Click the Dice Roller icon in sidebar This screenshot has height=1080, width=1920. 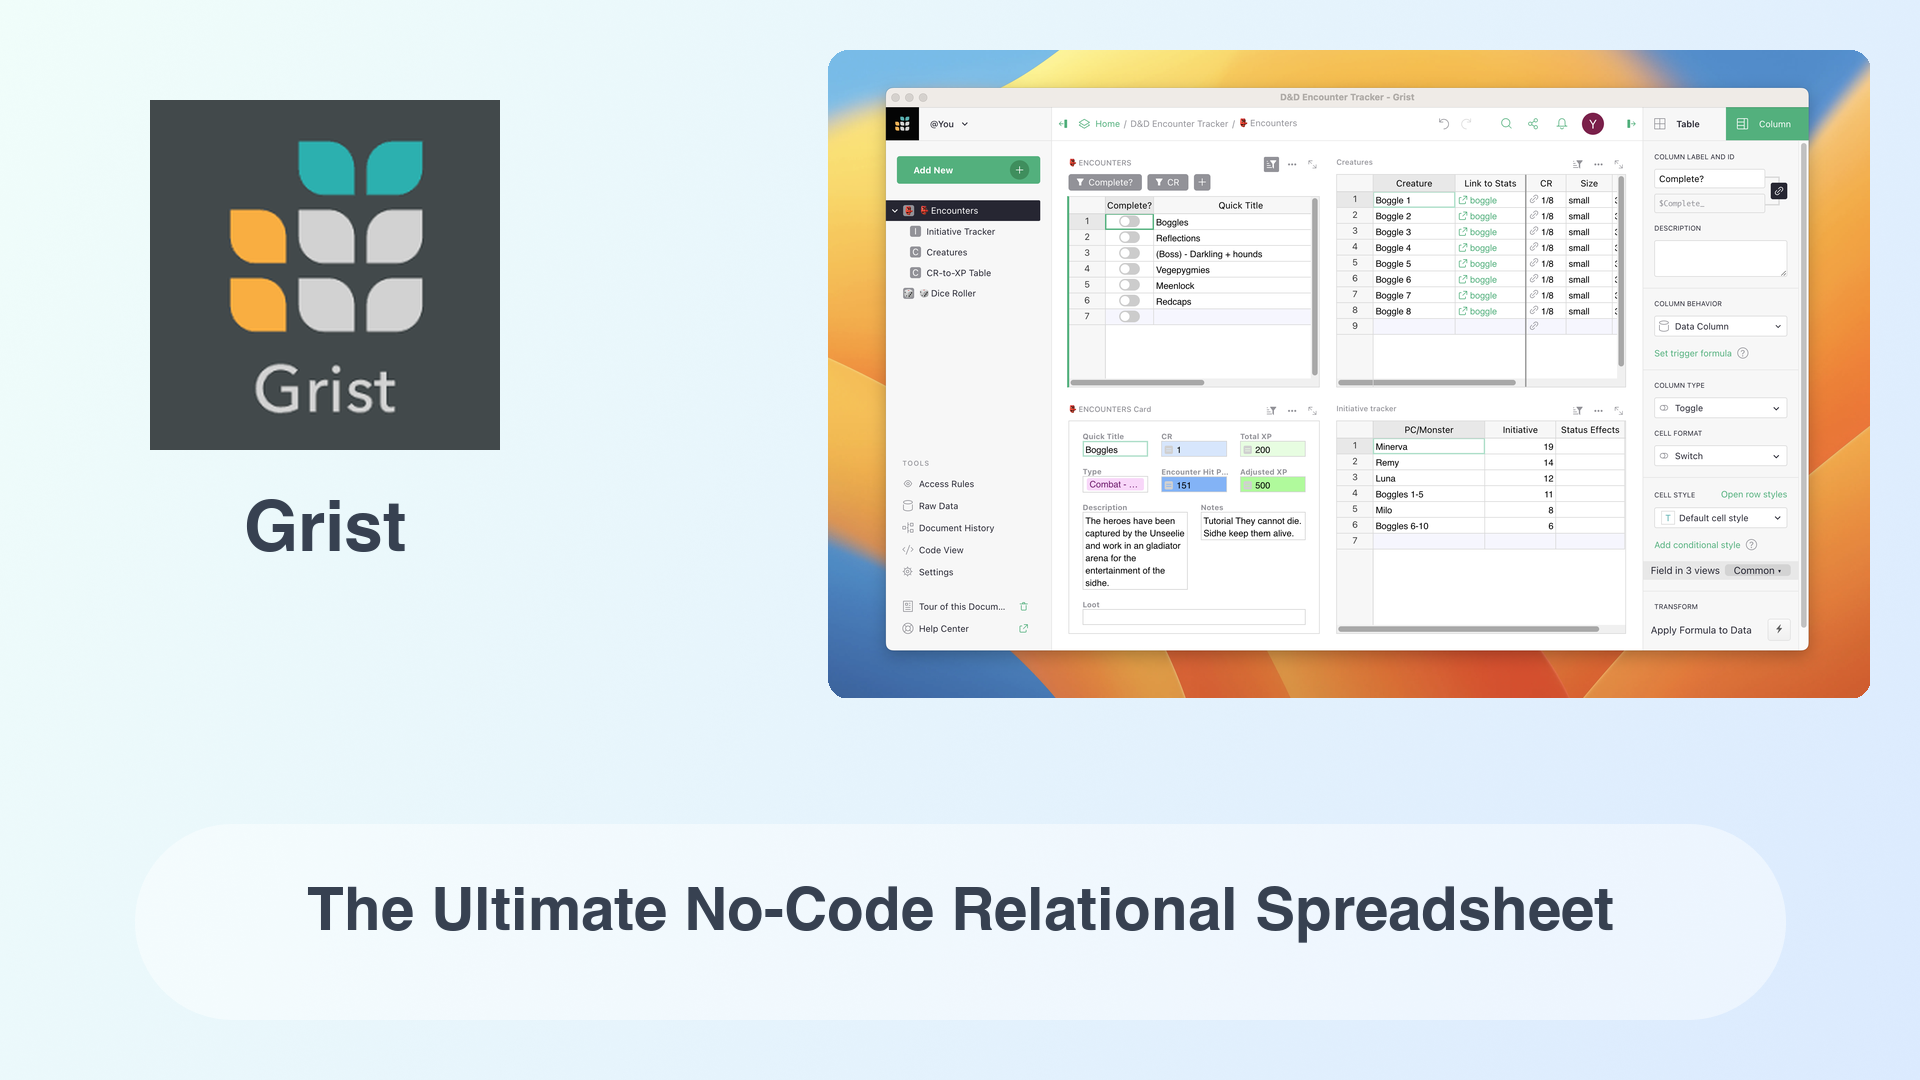tap(910, 293)
